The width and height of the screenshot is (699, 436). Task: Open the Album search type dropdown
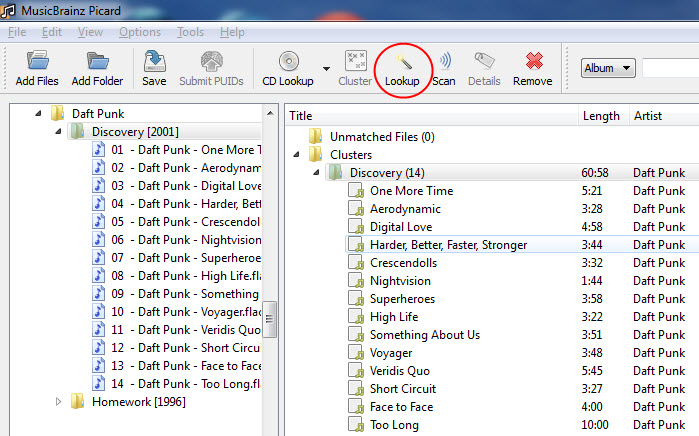point(609,68)
